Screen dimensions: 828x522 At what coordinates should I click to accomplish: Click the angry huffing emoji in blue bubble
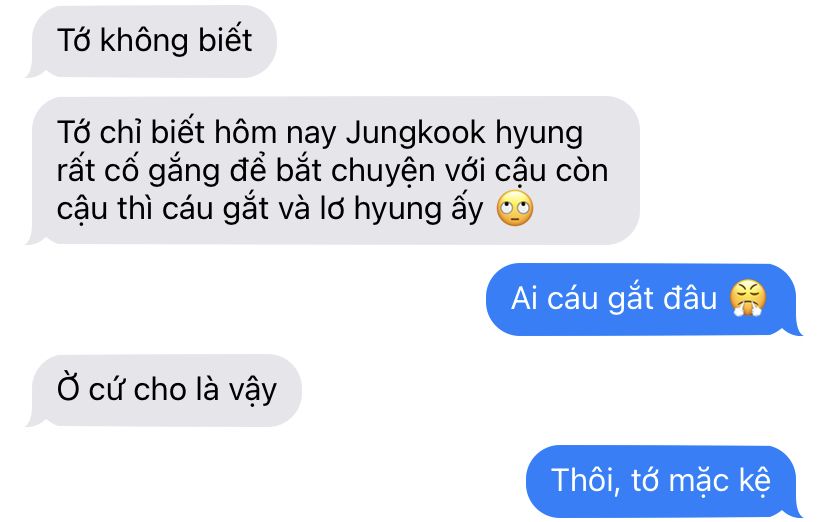click(748, 298)
